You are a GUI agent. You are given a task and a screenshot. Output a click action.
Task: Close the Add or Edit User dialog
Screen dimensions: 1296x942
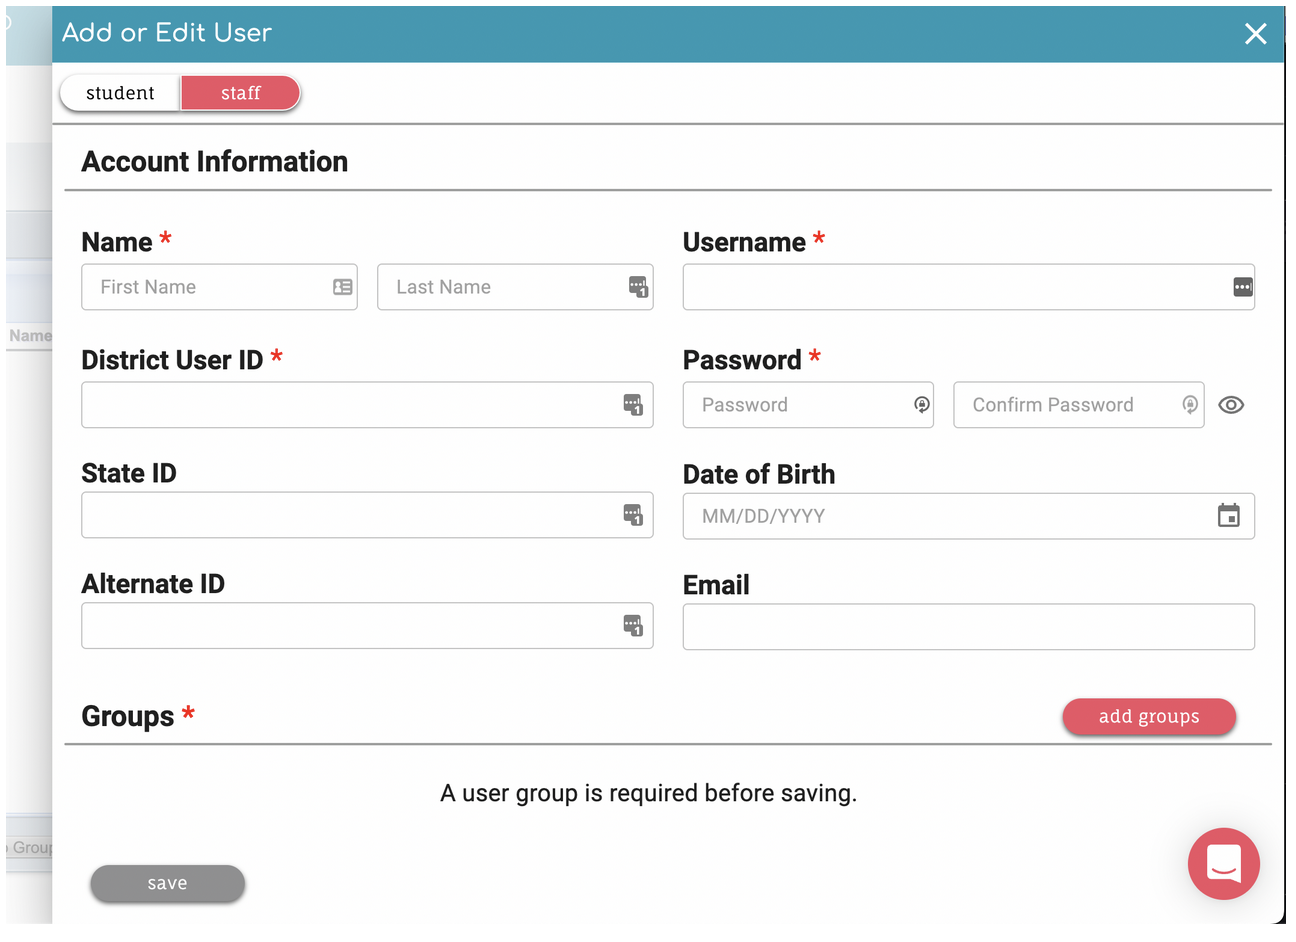pyautogui.click(x=1256, y=34)
